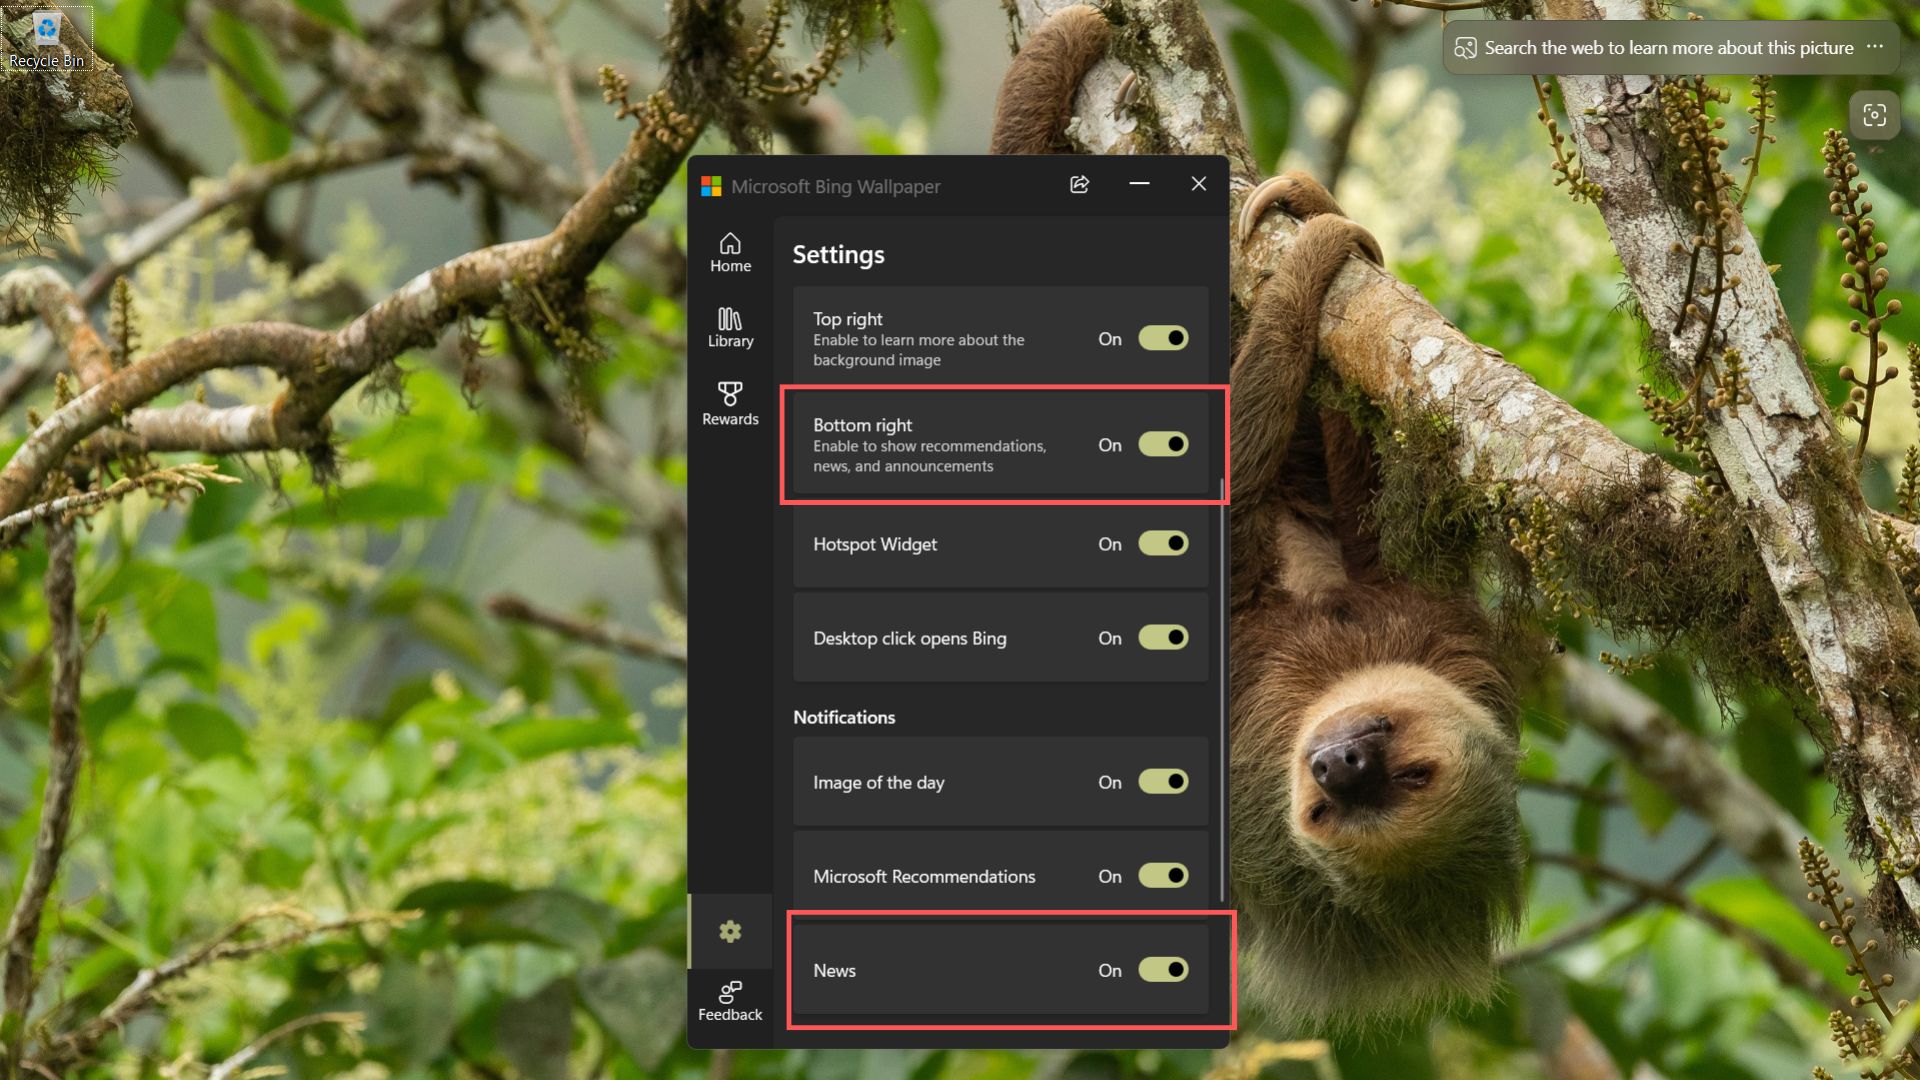
Task: Click the Microsoft logo in title bar
Action: pos(711,186)
